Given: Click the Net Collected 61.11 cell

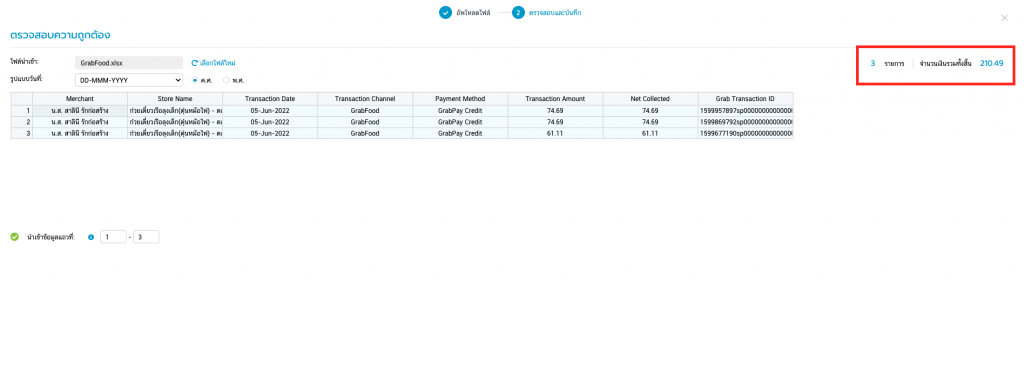Looking at the screenshot, I should click(650, 133).
